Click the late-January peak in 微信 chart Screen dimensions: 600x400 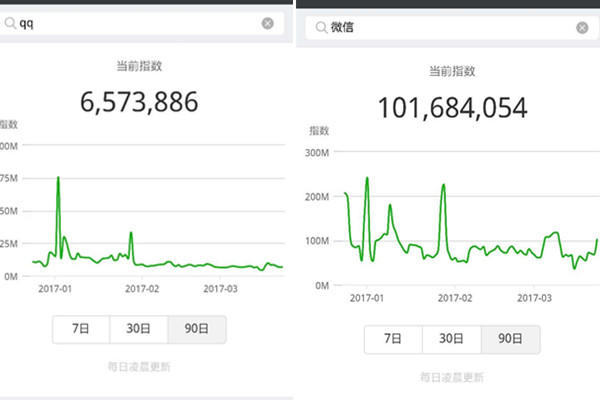coord(443,185)
